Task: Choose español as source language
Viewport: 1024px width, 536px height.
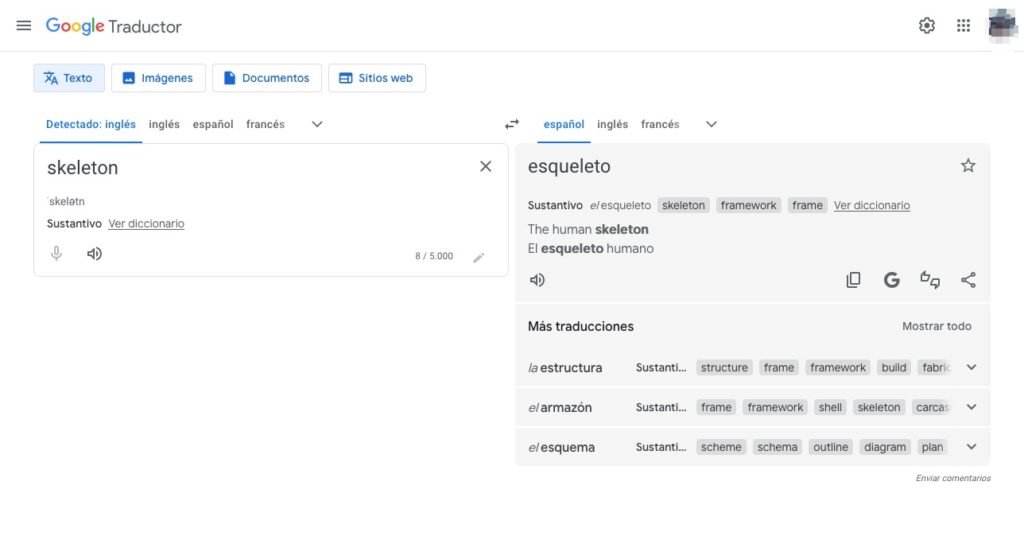Action: click(x=213, y=124)
